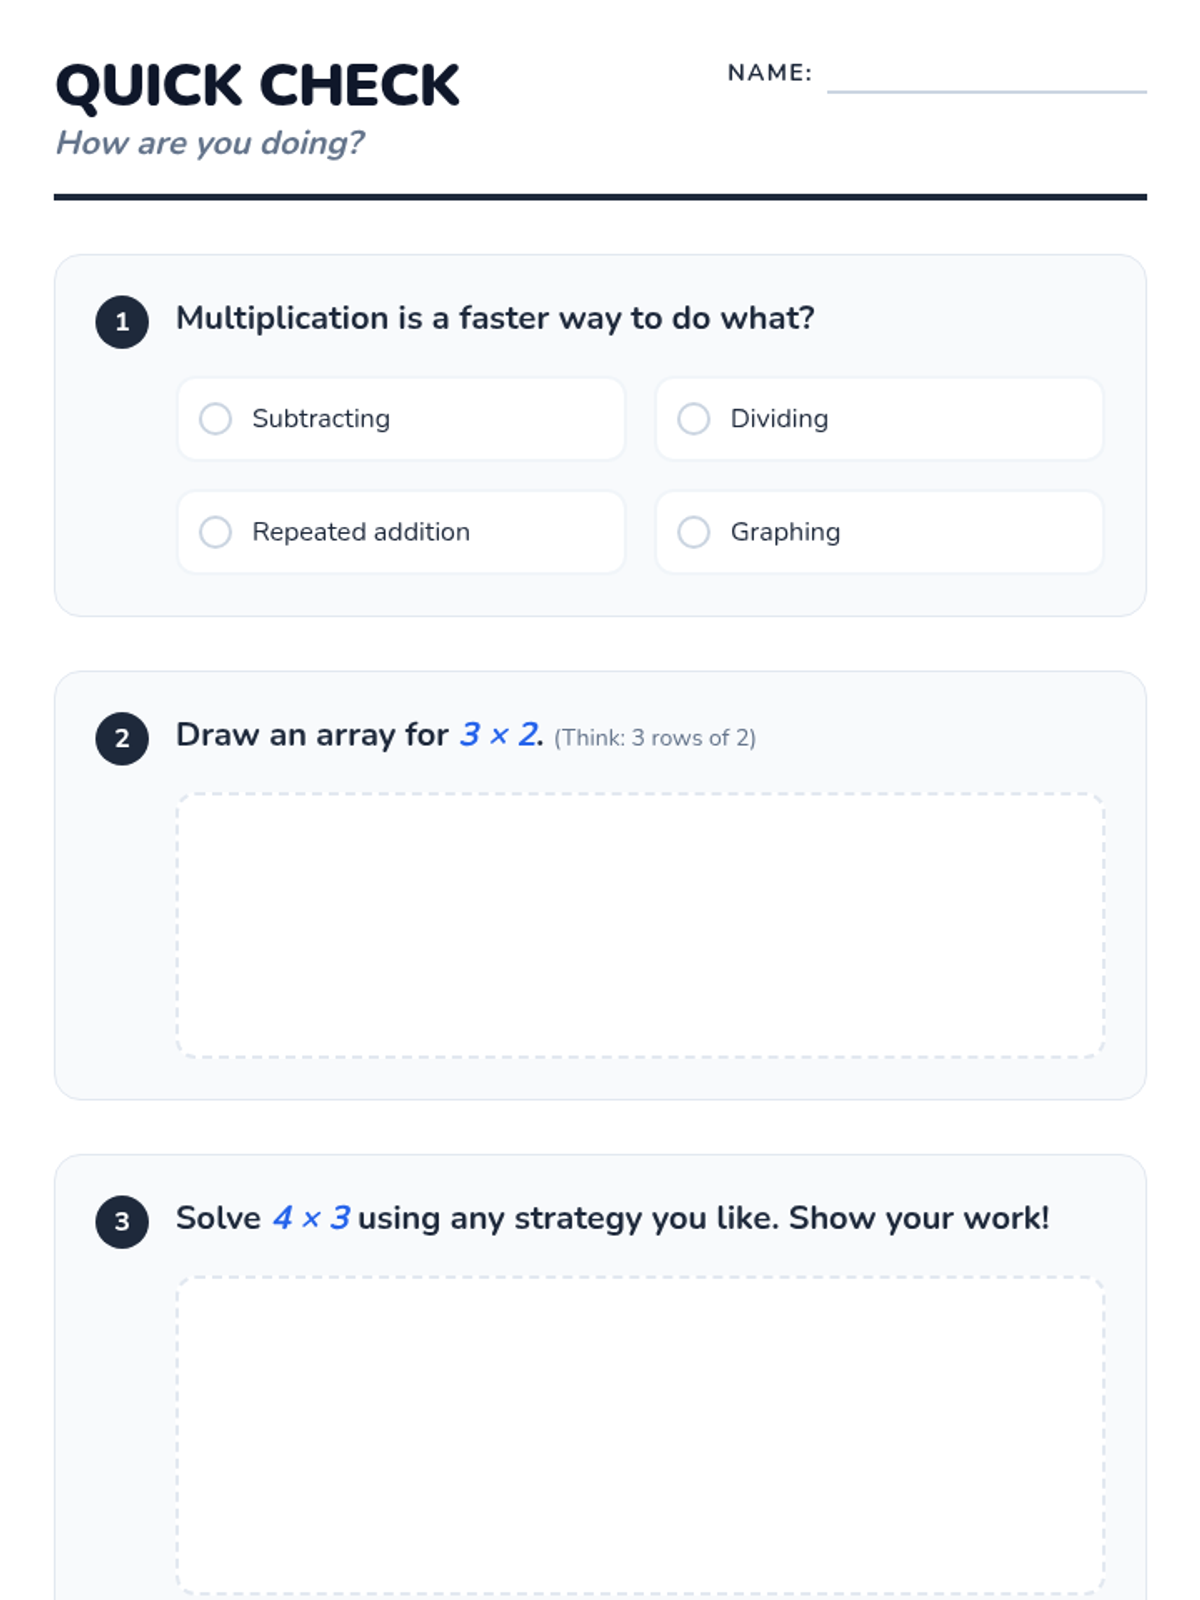
Task: Choose the Dividing answer option
Action: pos(693,419)
